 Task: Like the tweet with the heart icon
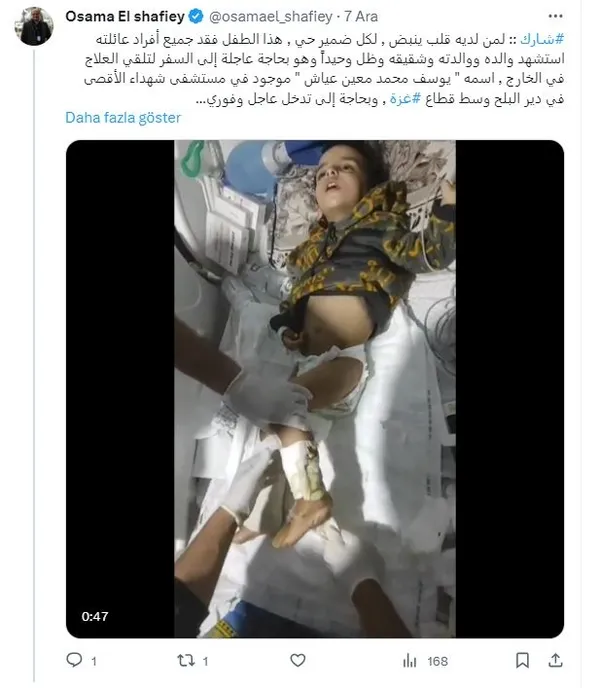pos(298,660)
